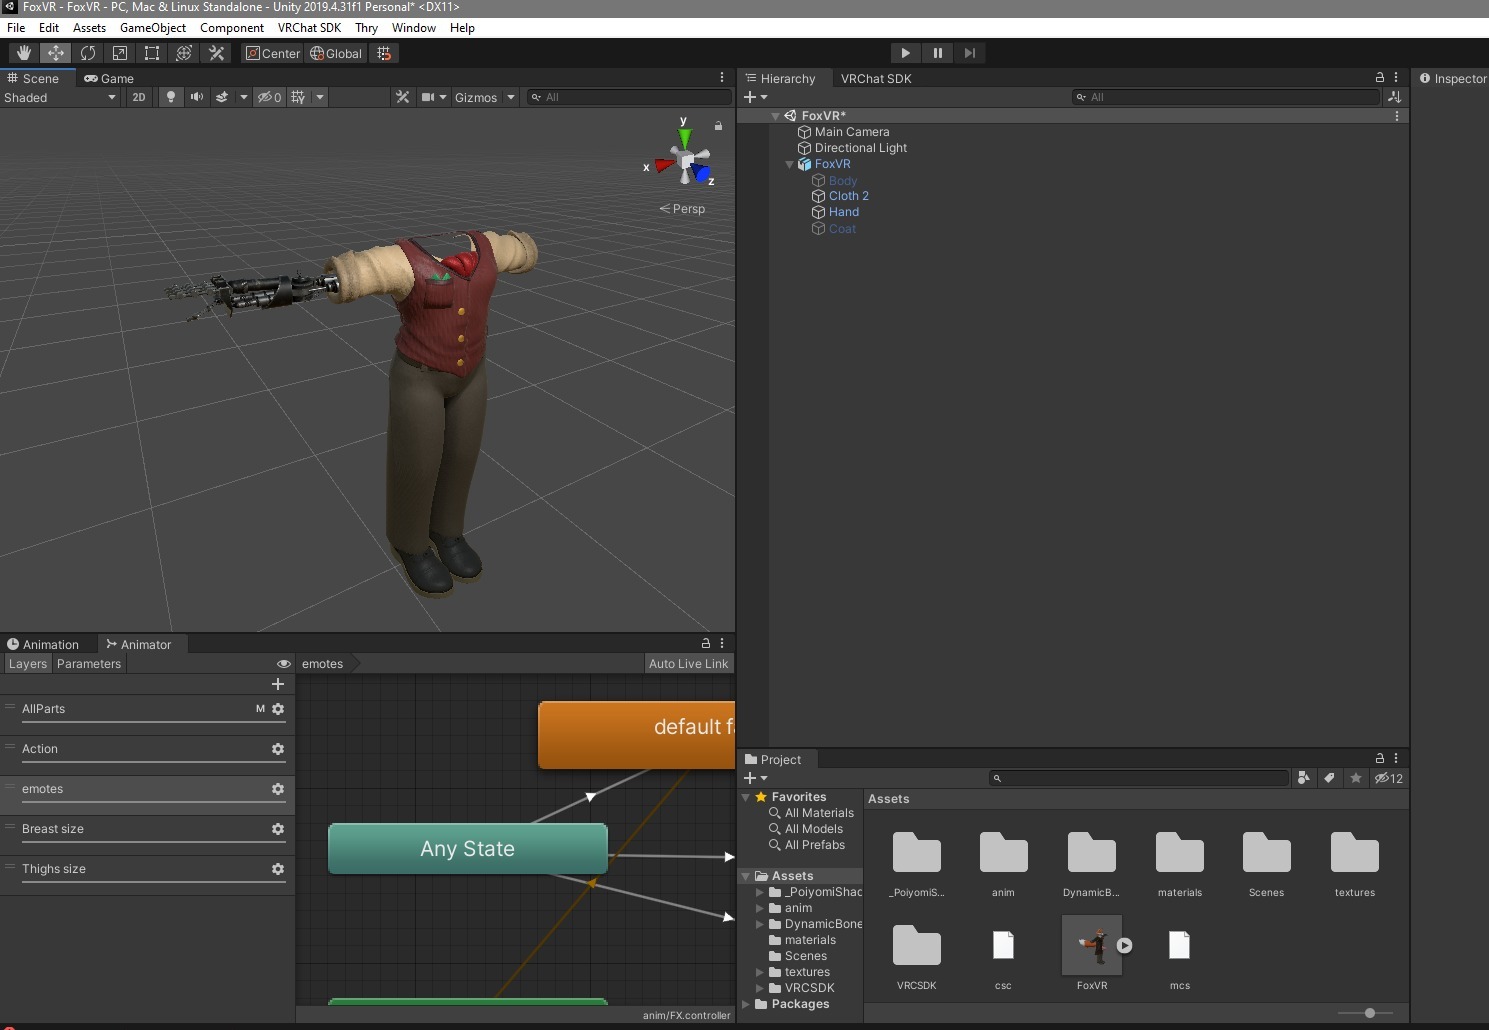Screen dimensions: 1489x1030
Task: Add a new animator layer
Action: 278,684
